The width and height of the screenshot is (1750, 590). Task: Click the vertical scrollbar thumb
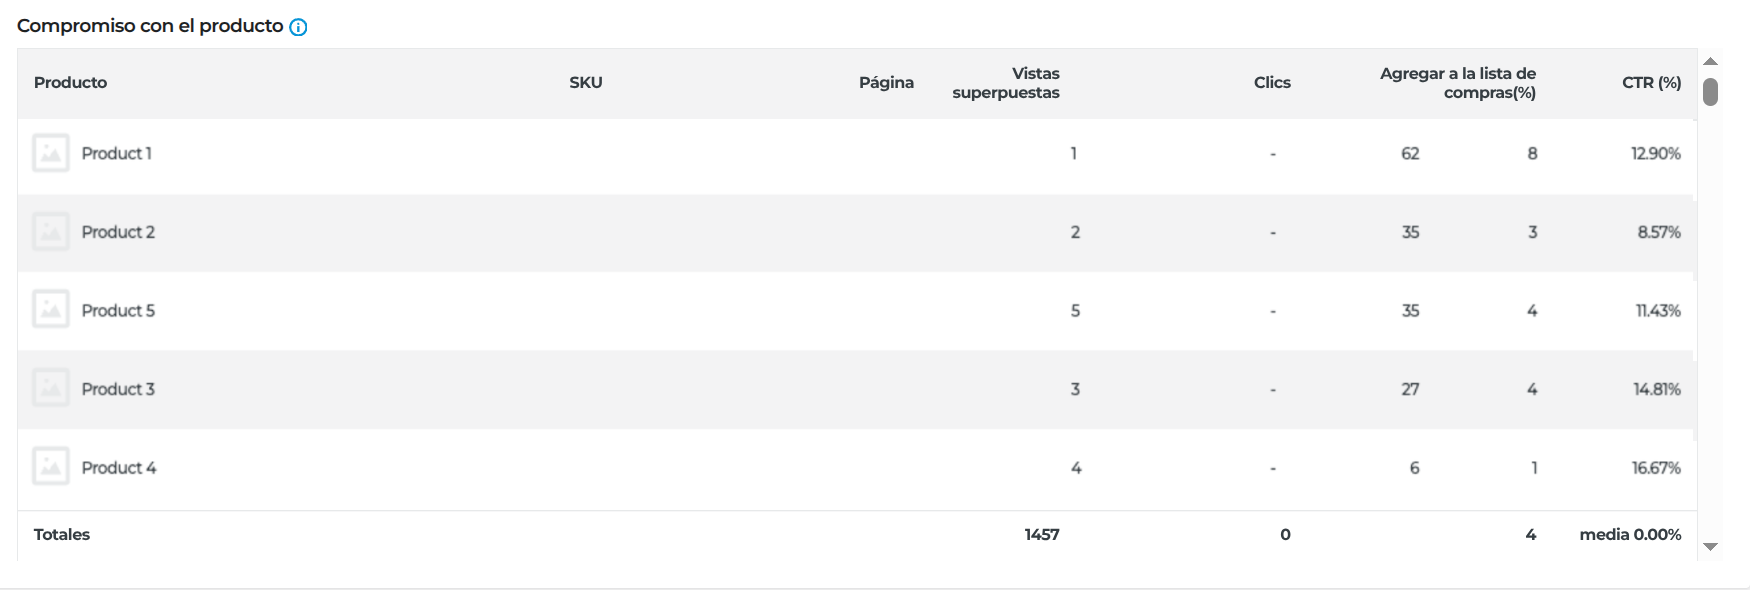pos(1710,92)
